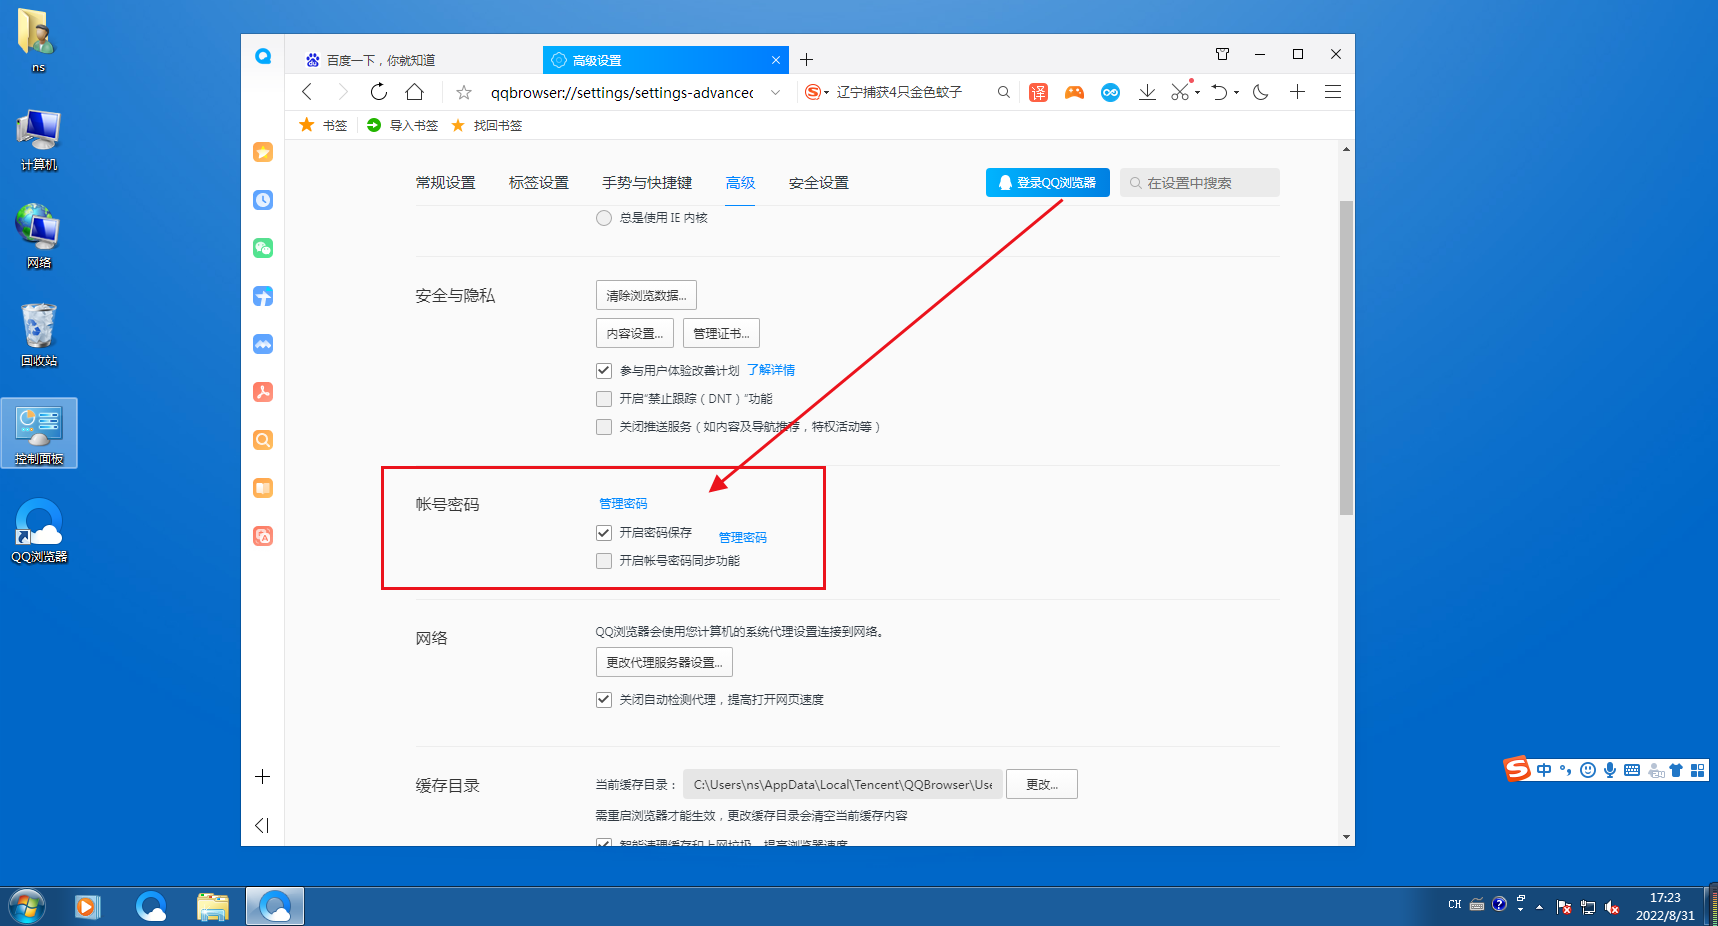Viewport: 1718px width, 926px height.
Task: Open the hamburger main menu
Action: tap(1333, 92)
